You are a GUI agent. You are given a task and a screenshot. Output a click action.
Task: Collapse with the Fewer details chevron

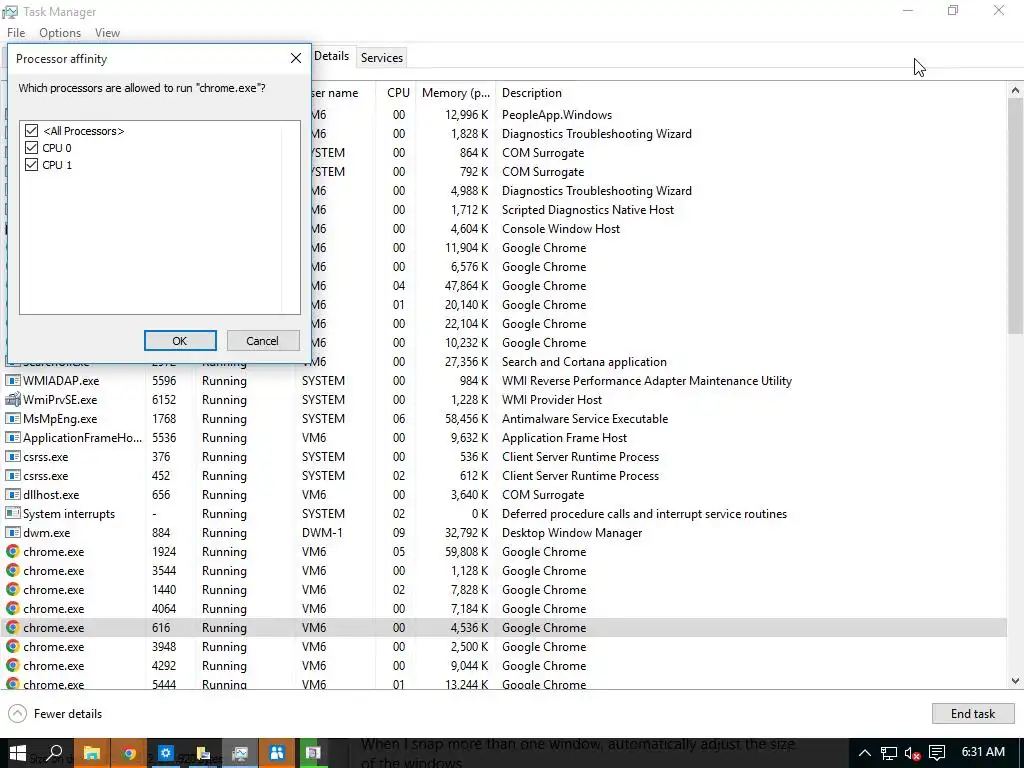coord(18,713)
